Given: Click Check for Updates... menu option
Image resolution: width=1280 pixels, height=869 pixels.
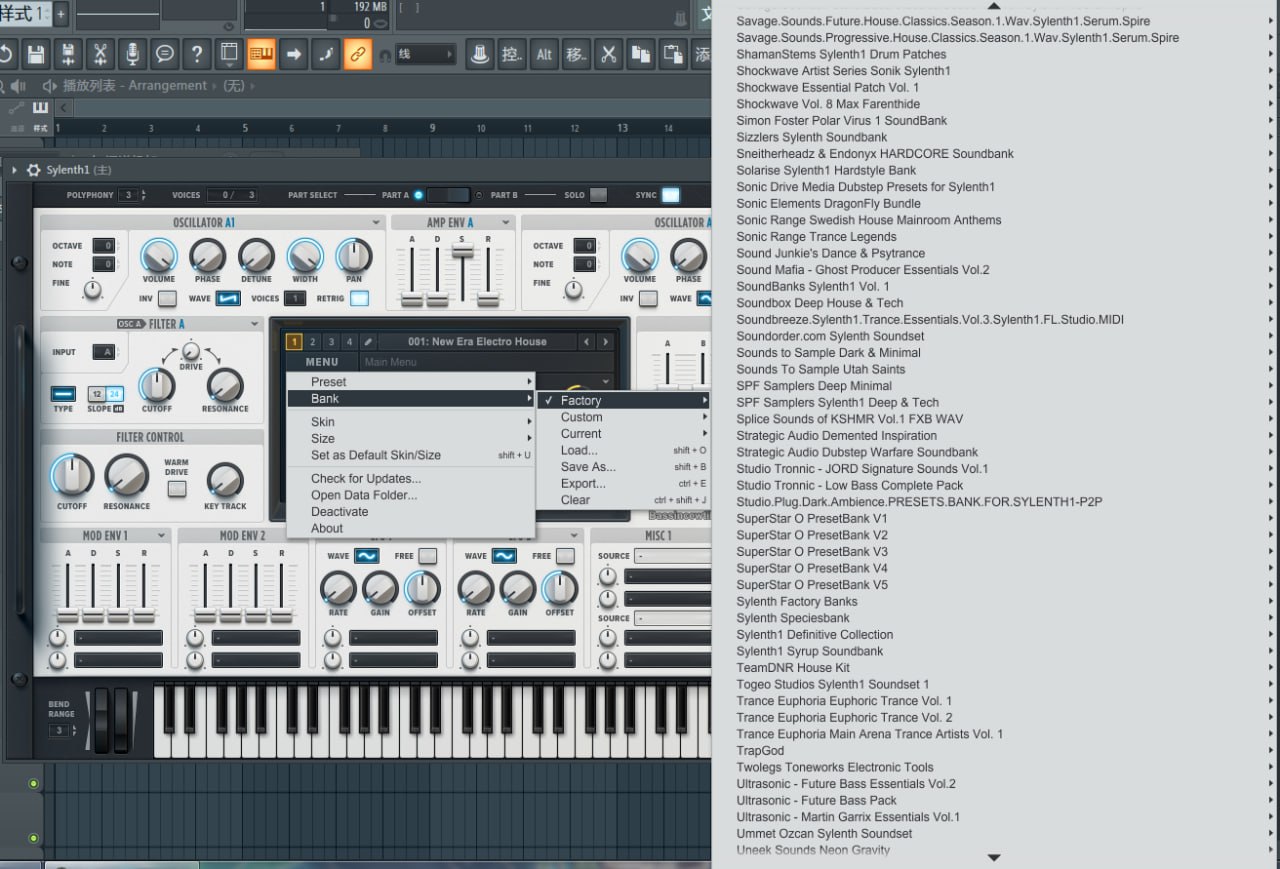Looking at the screenshot, I should click(x=365, y=479).
